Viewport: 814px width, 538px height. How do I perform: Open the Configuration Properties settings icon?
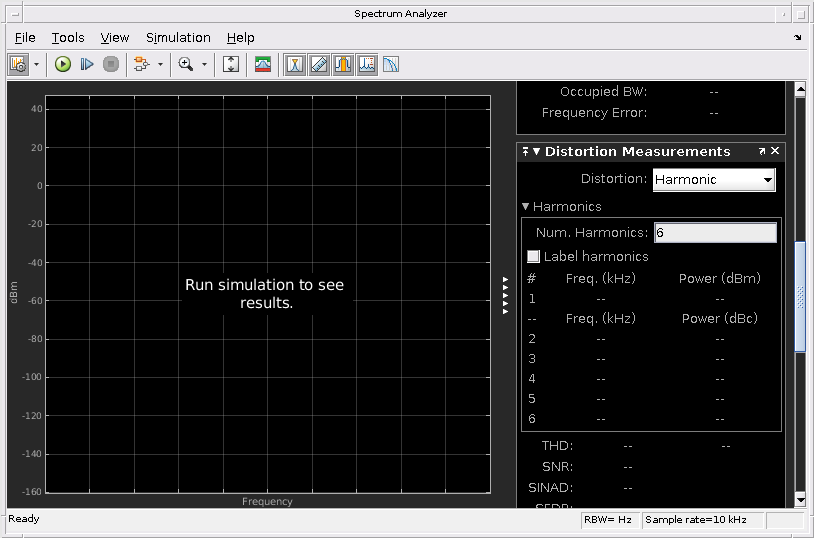[x=18, y=64]
